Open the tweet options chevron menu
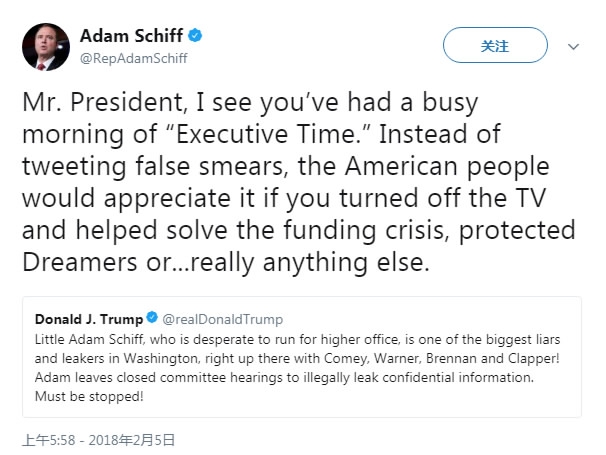 [x=574, y=46]
